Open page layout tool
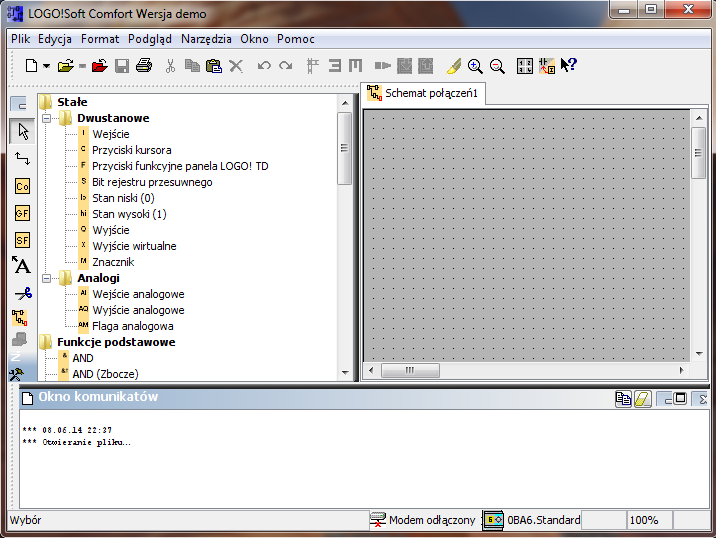Image resolution: width=716 pixels, height=538 pixels. (x=525, y=66)
